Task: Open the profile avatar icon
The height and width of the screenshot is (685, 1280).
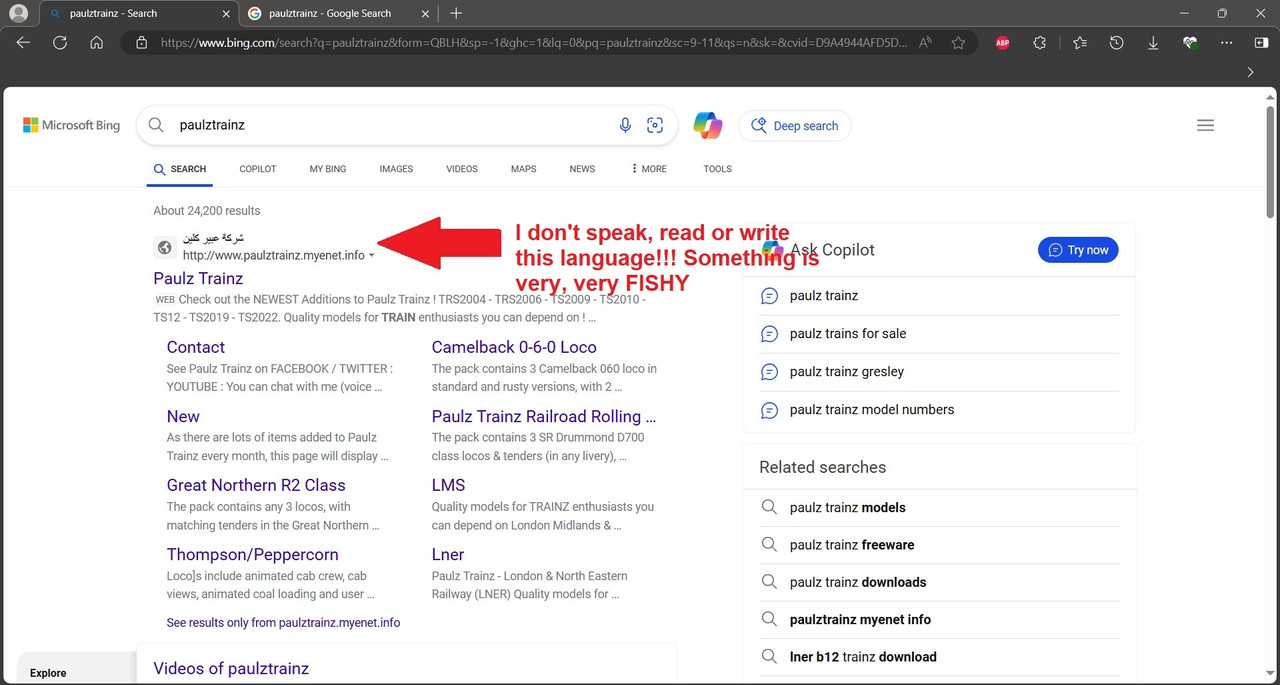Action: tap(18, 13)
